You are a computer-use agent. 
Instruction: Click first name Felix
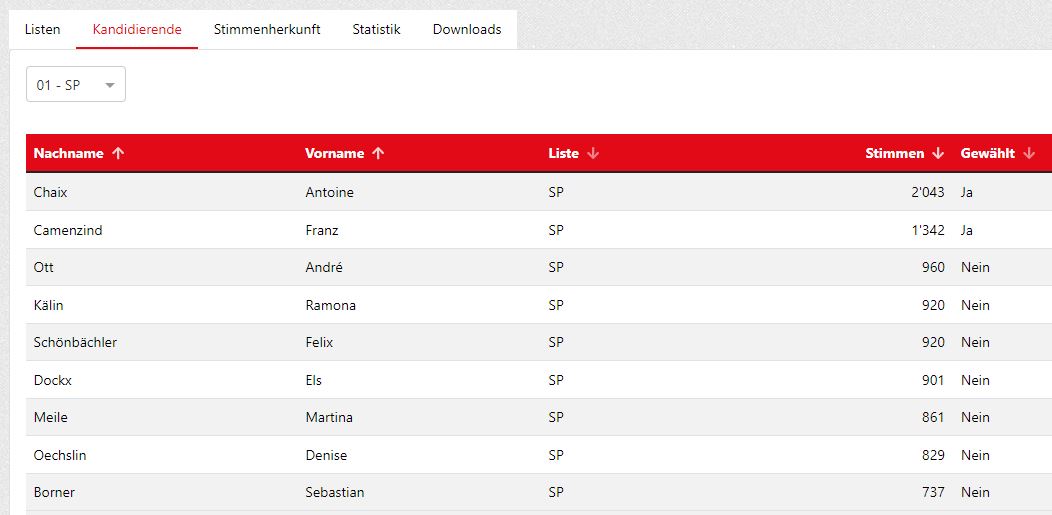[x=319, y=343]
